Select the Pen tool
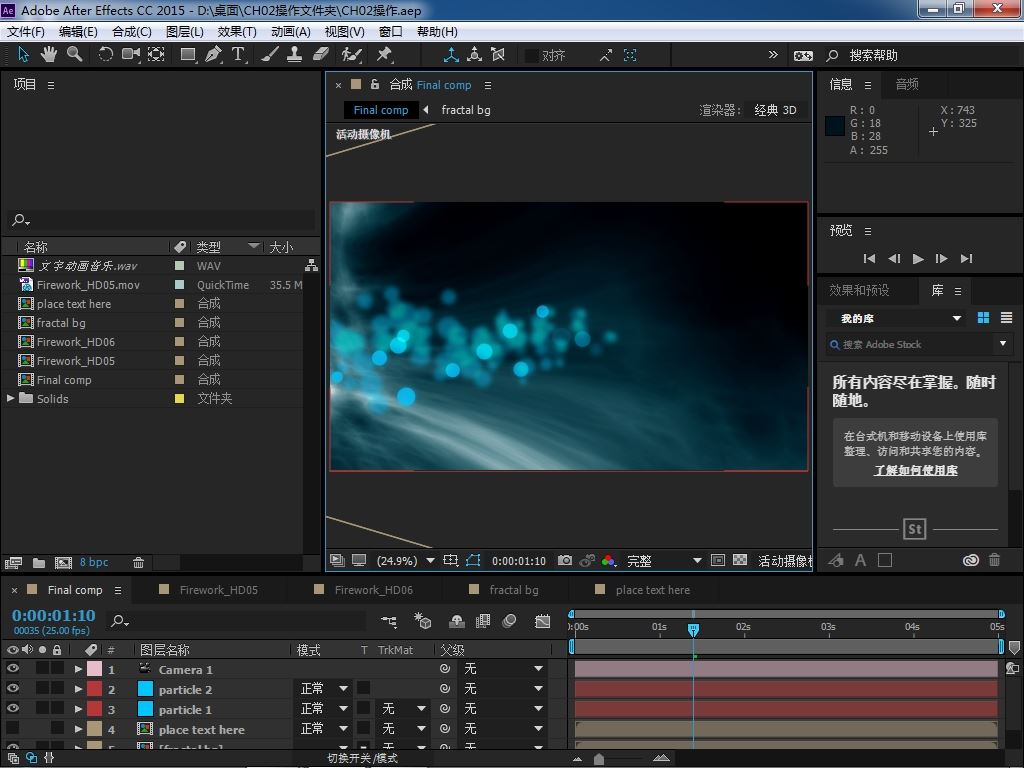This screenshot has height=768, width=1024. pyautogui.click(x=213, y=55)
